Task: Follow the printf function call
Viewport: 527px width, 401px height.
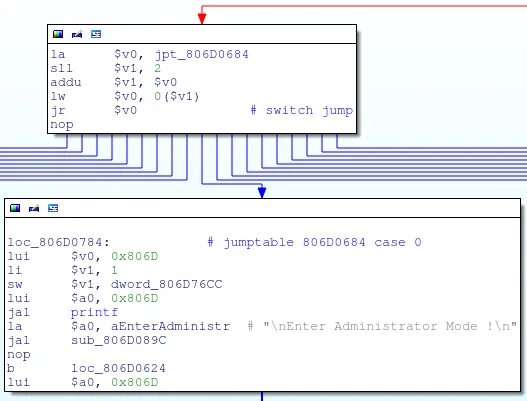Action: pyautogui.click(x=94, y=313)
